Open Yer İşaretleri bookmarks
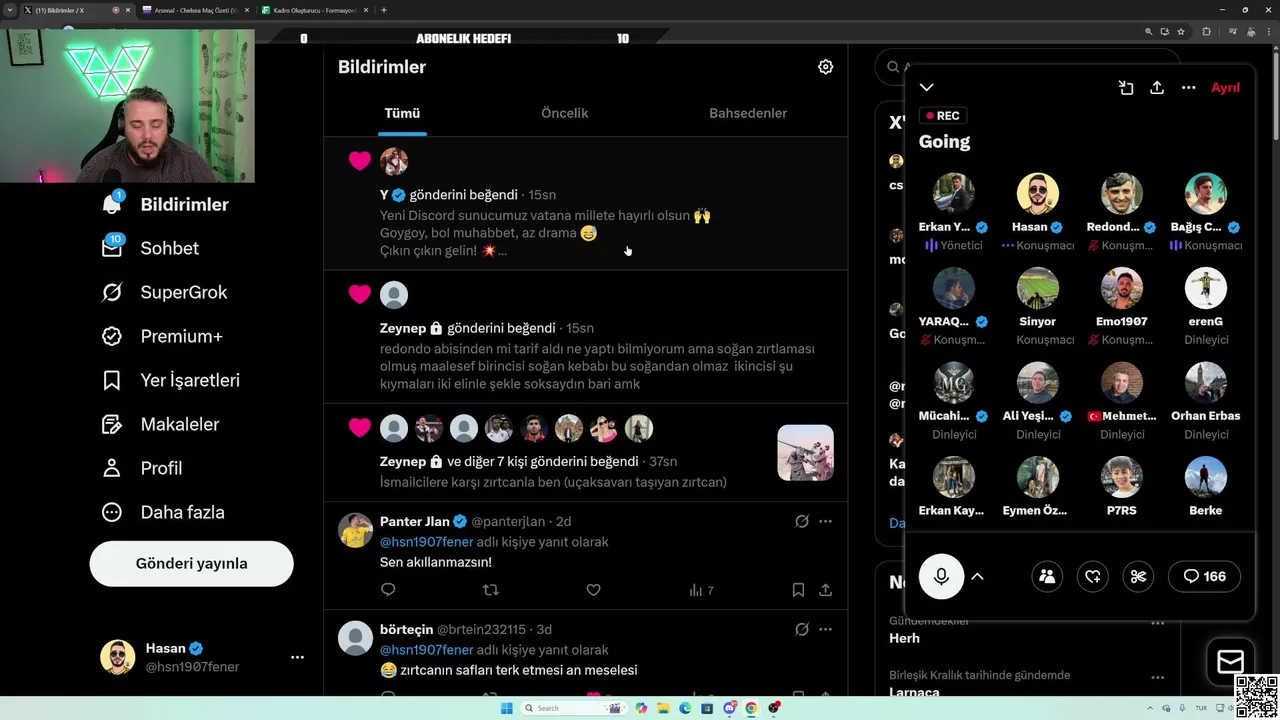 [171, 380]
